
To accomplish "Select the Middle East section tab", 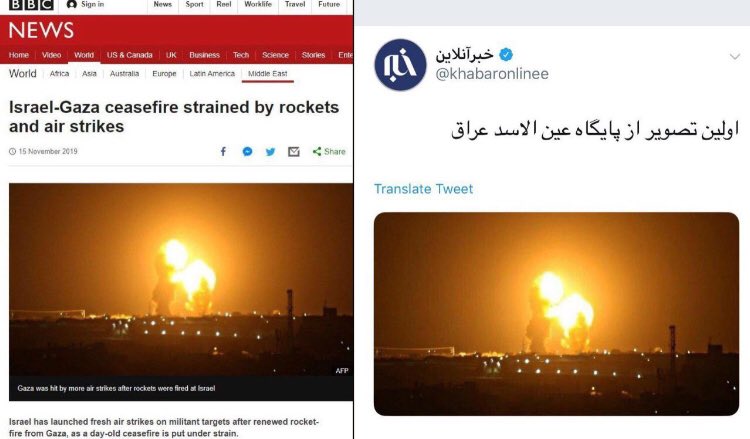I will coord(267,74).
